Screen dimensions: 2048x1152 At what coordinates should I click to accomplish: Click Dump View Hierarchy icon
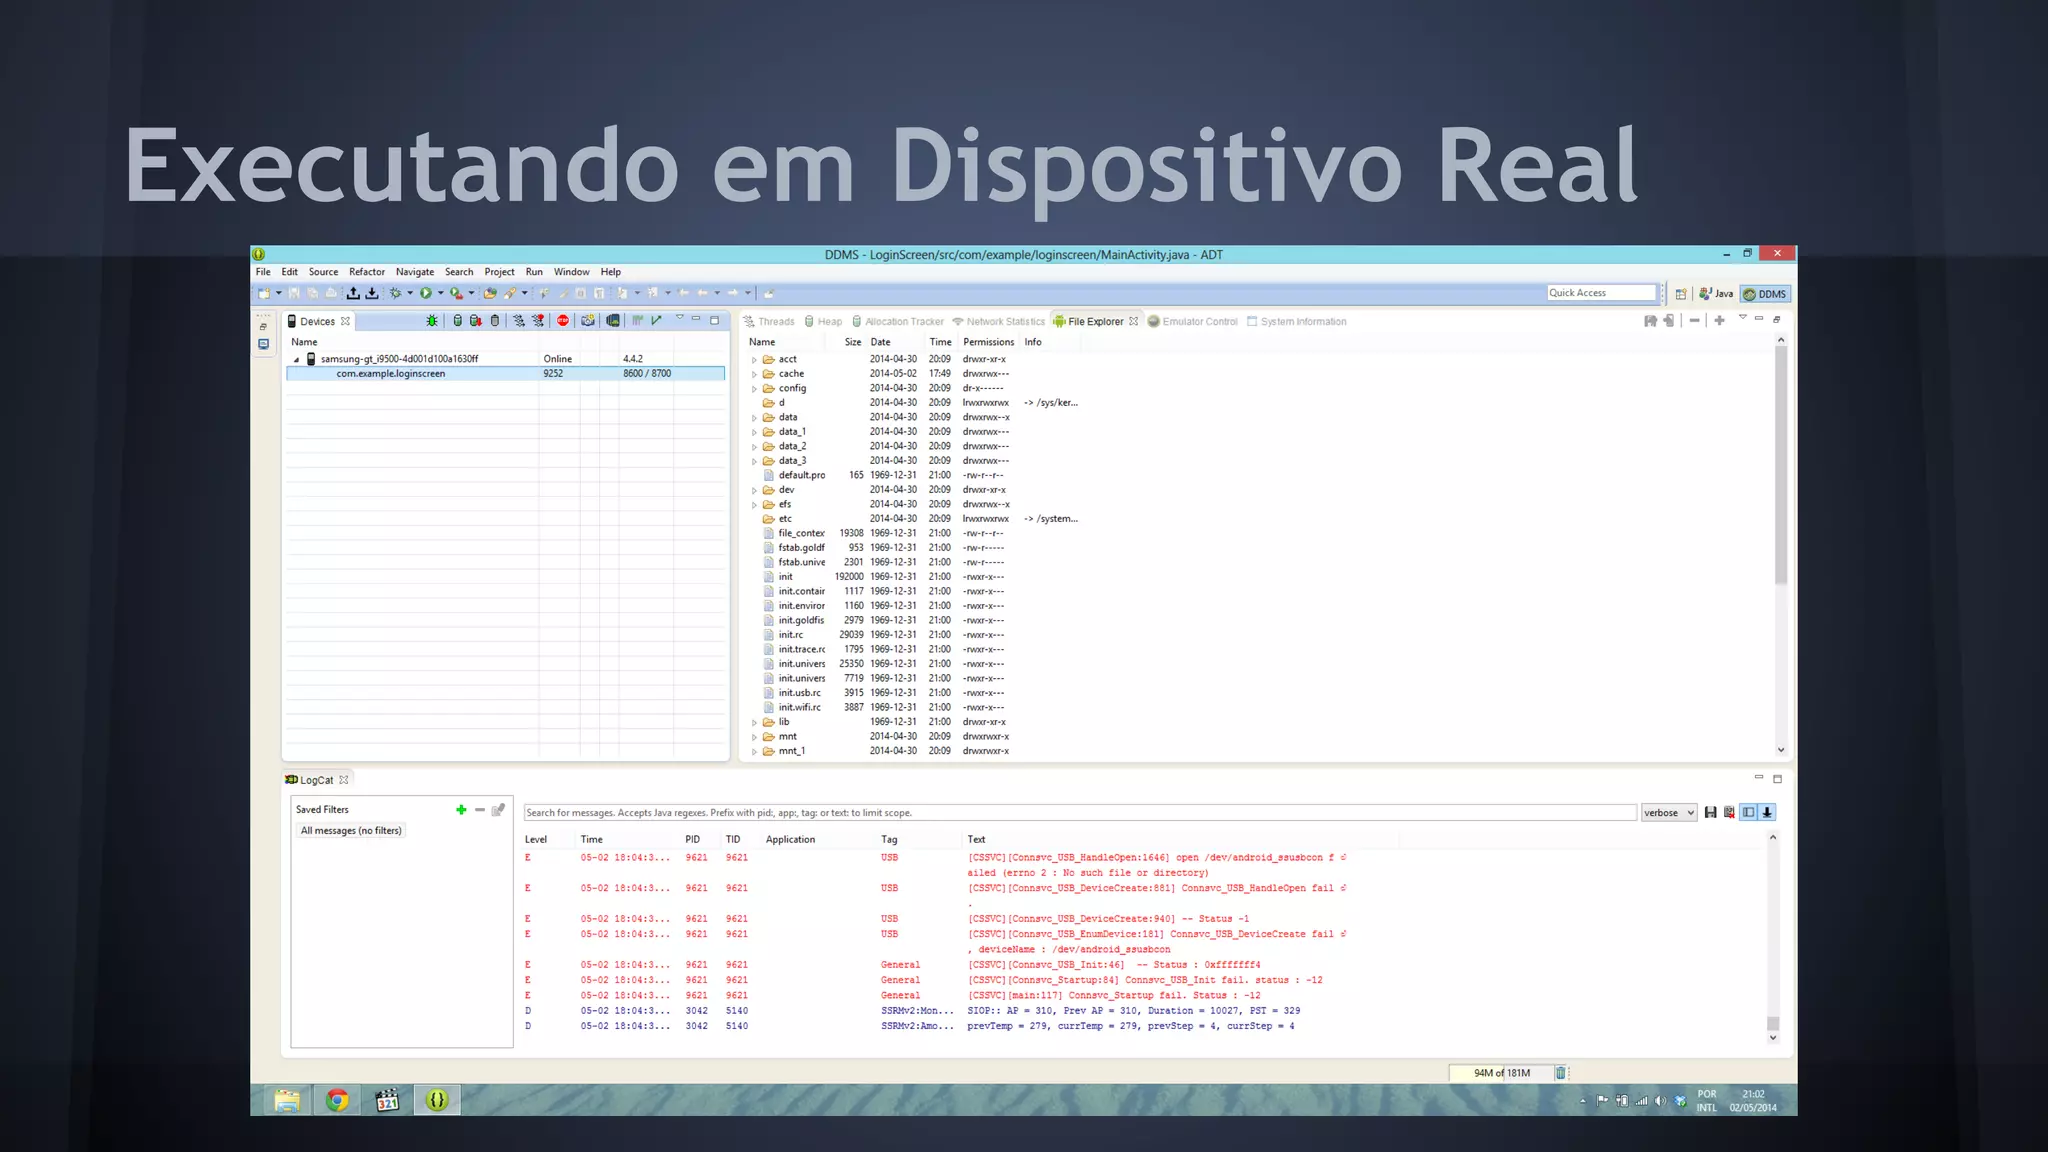tap(613, 321)
